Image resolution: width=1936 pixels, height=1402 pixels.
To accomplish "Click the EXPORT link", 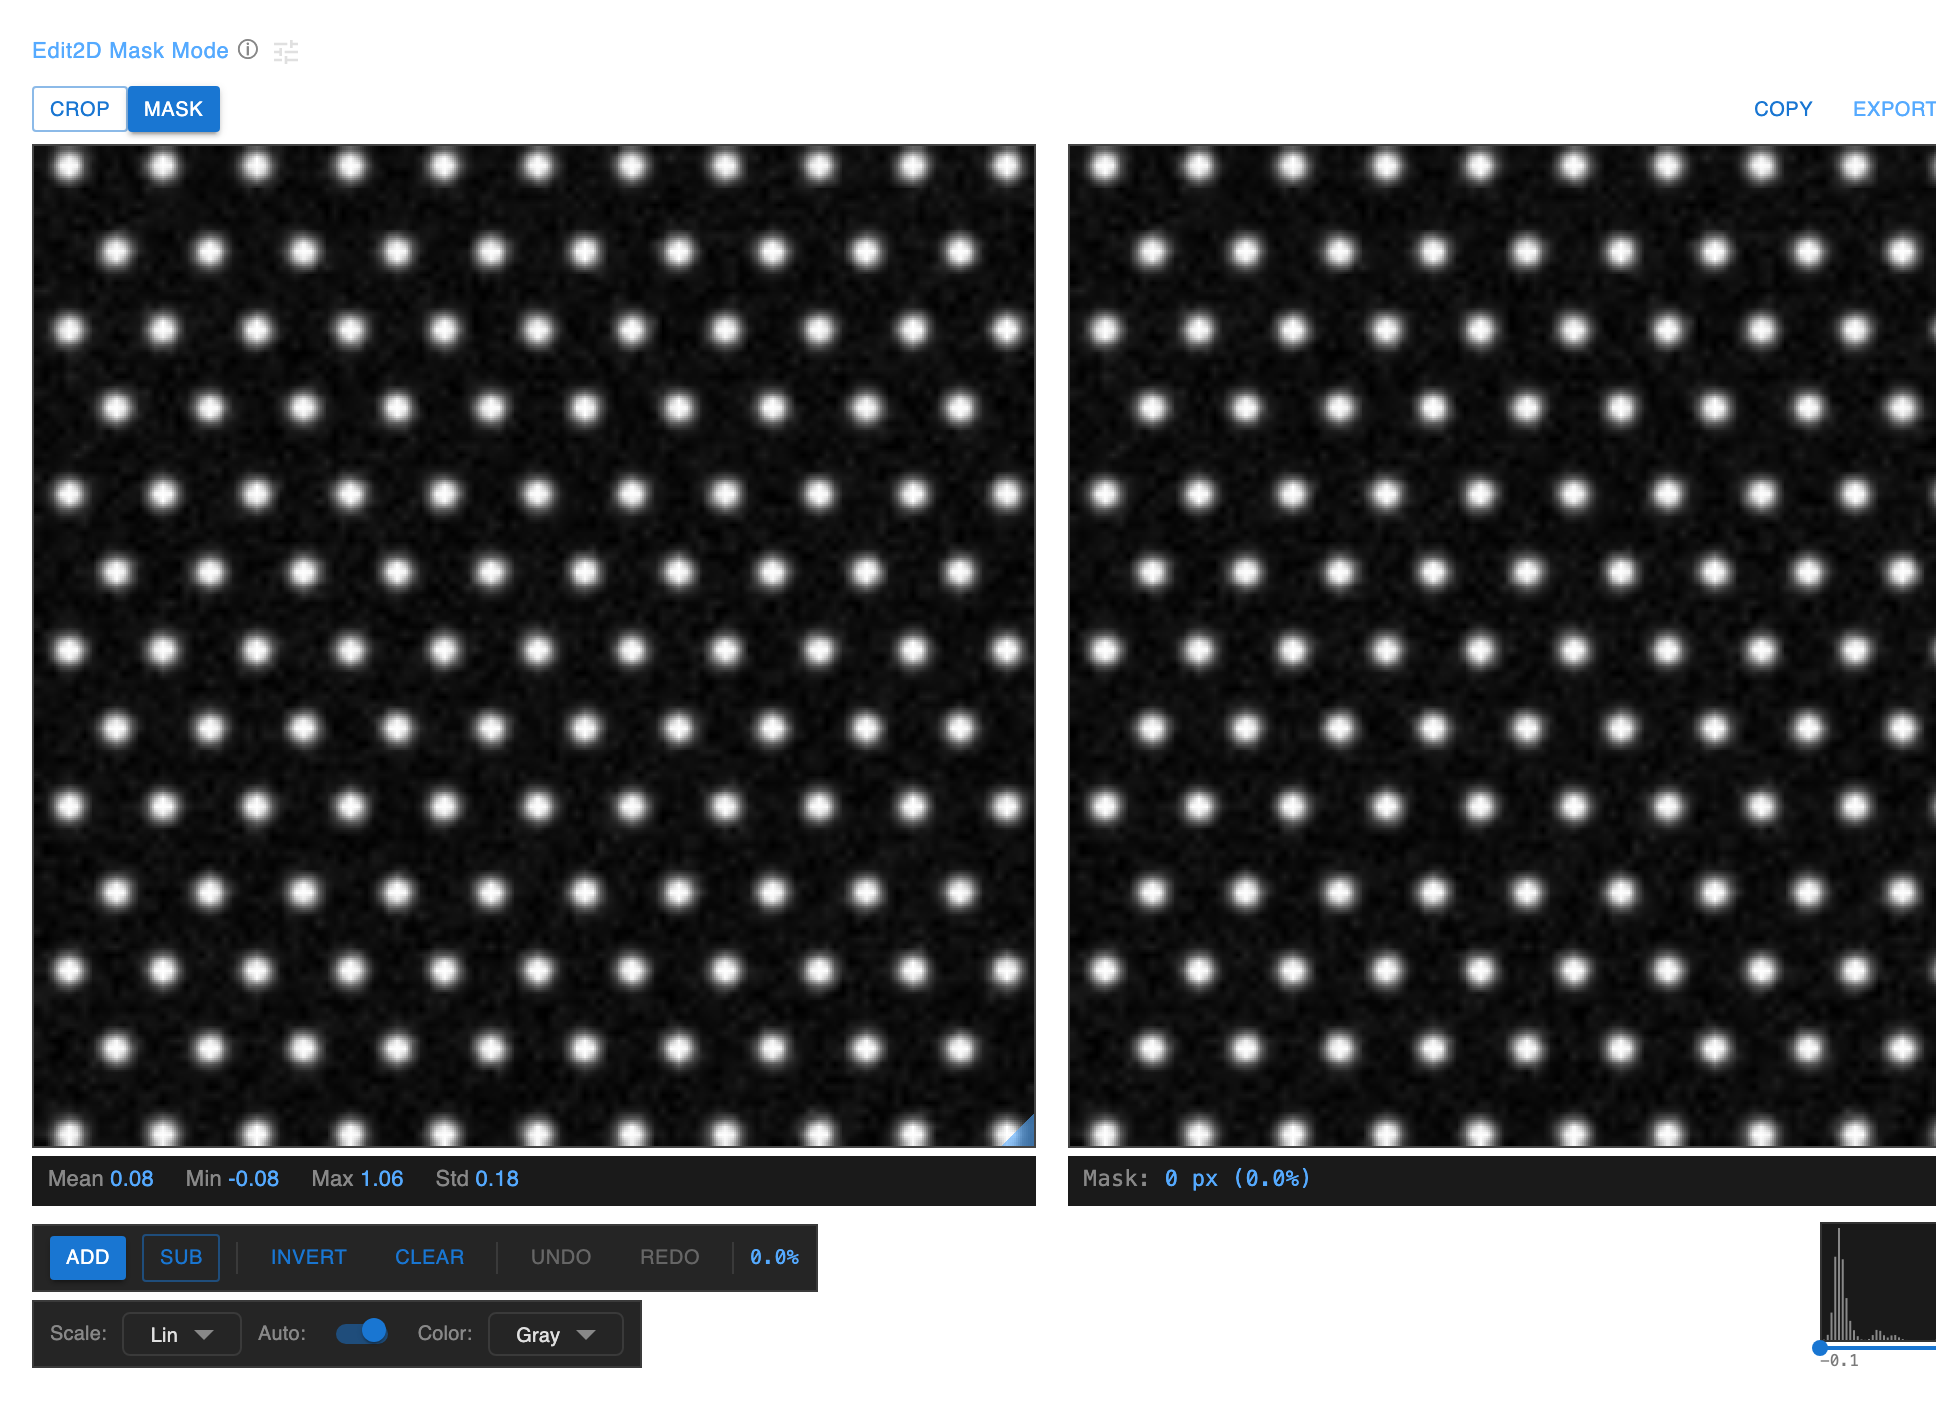I will coord(1893,109).
